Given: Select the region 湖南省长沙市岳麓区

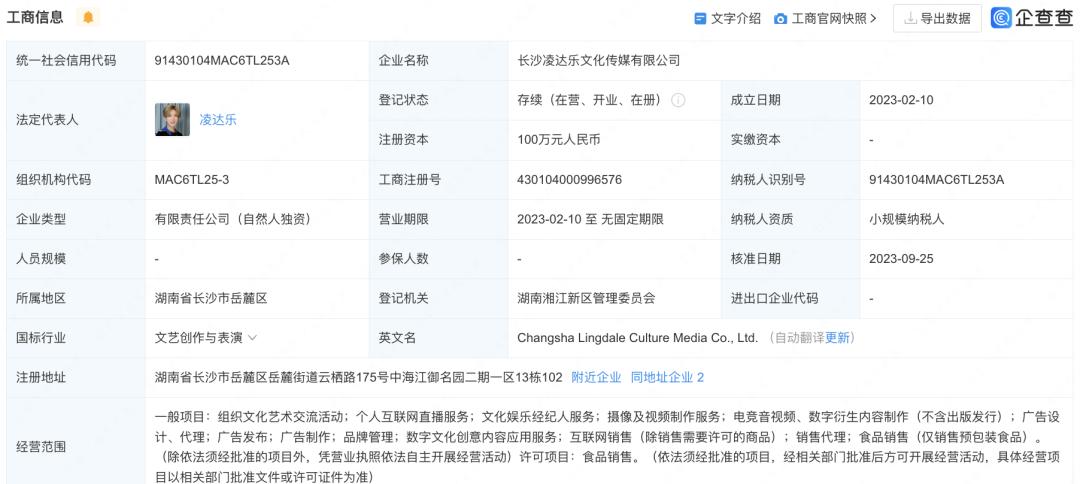Looking at the screenshot, I should point(211,299).
